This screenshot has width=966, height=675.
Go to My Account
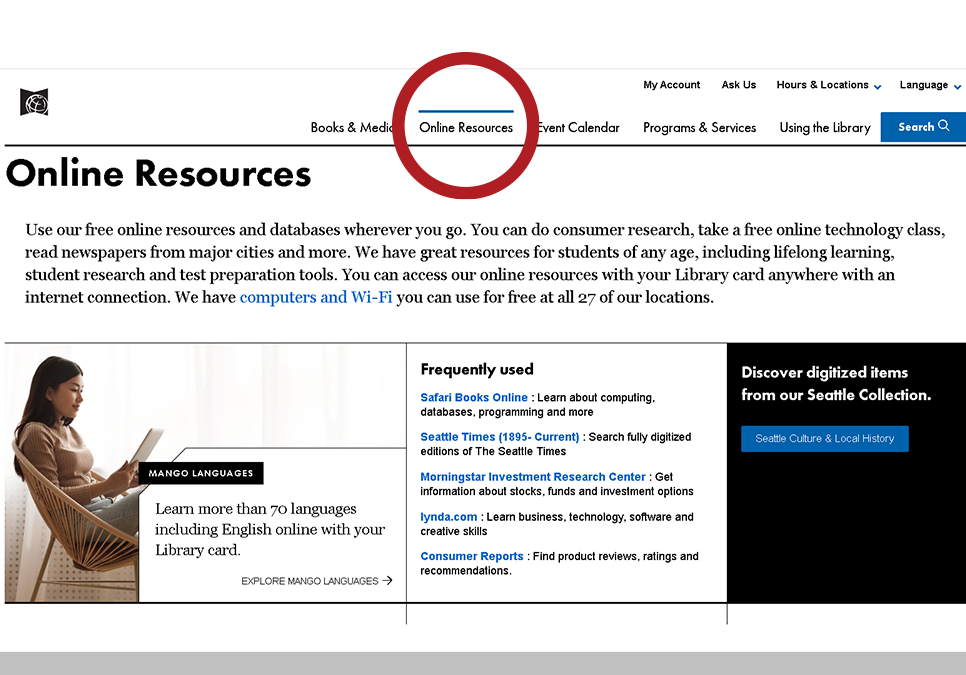coord(671,85)
